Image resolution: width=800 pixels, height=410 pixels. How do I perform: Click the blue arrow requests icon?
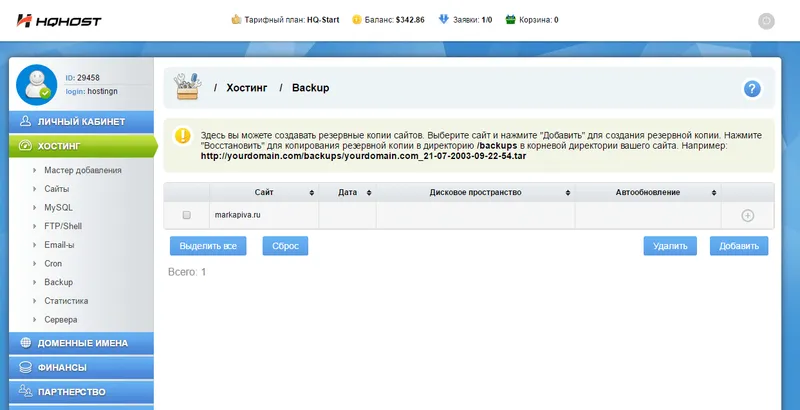[443, 19]
